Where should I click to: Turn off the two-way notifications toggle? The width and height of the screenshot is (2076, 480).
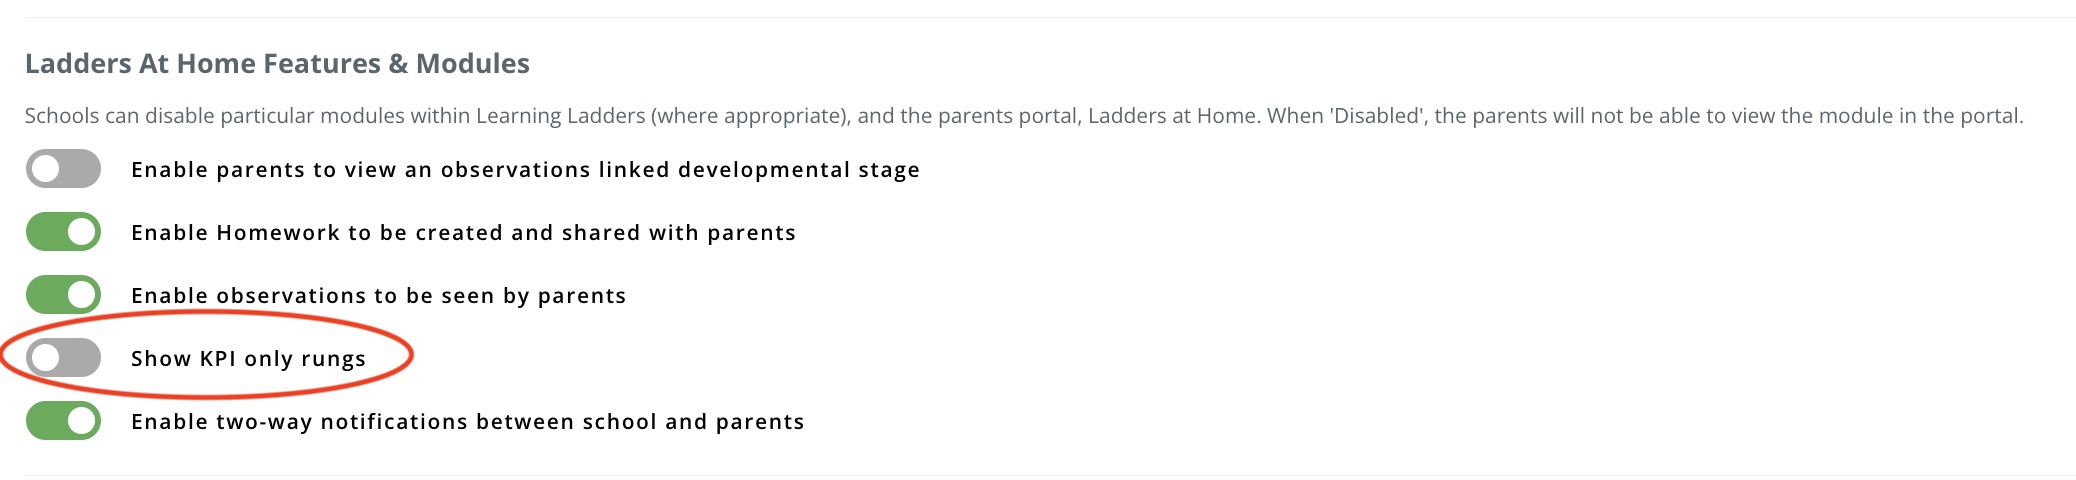tap(63, 421)
